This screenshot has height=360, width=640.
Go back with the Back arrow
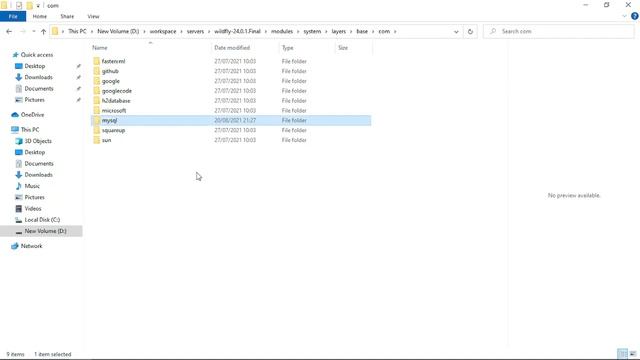[9, 31]
